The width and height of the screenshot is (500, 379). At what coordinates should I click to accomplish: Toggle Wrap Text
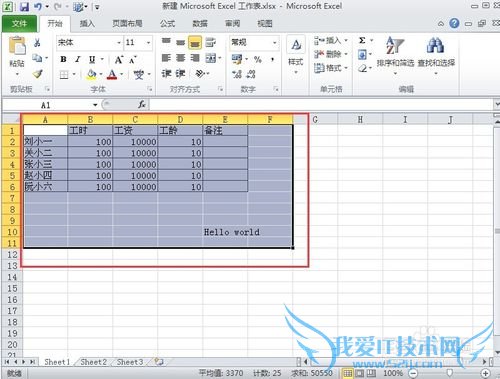click(x=210, y=42)
